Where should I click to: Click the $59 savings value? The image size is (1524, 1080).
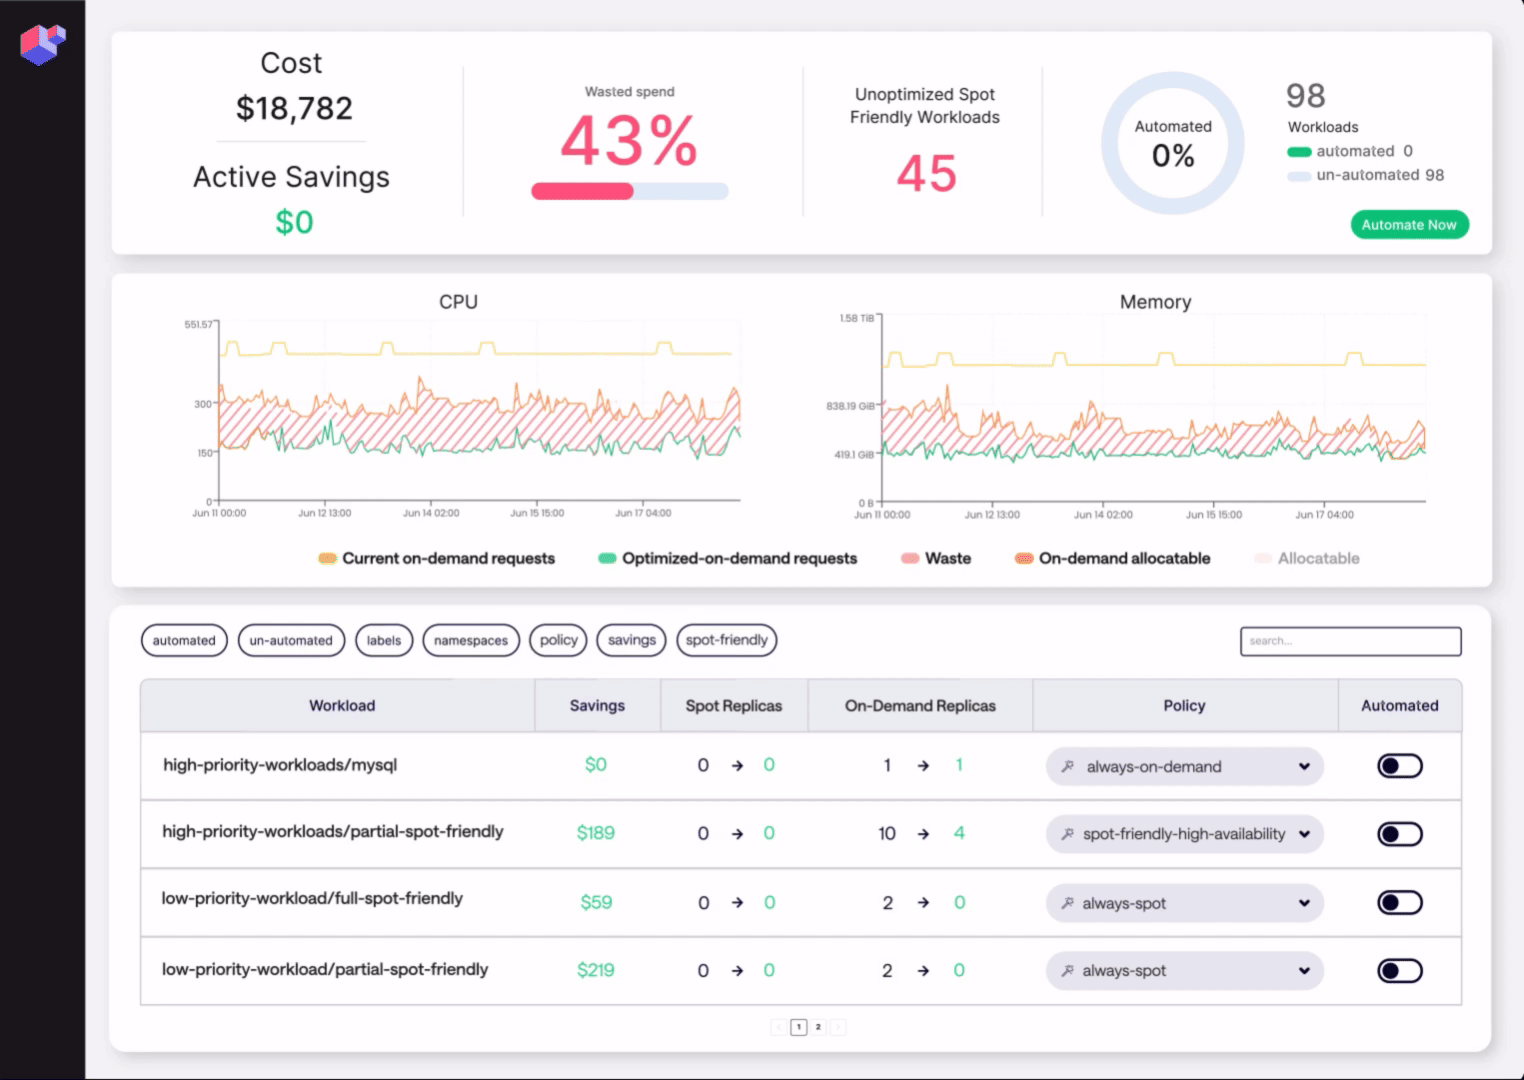[x=596, y=903]
